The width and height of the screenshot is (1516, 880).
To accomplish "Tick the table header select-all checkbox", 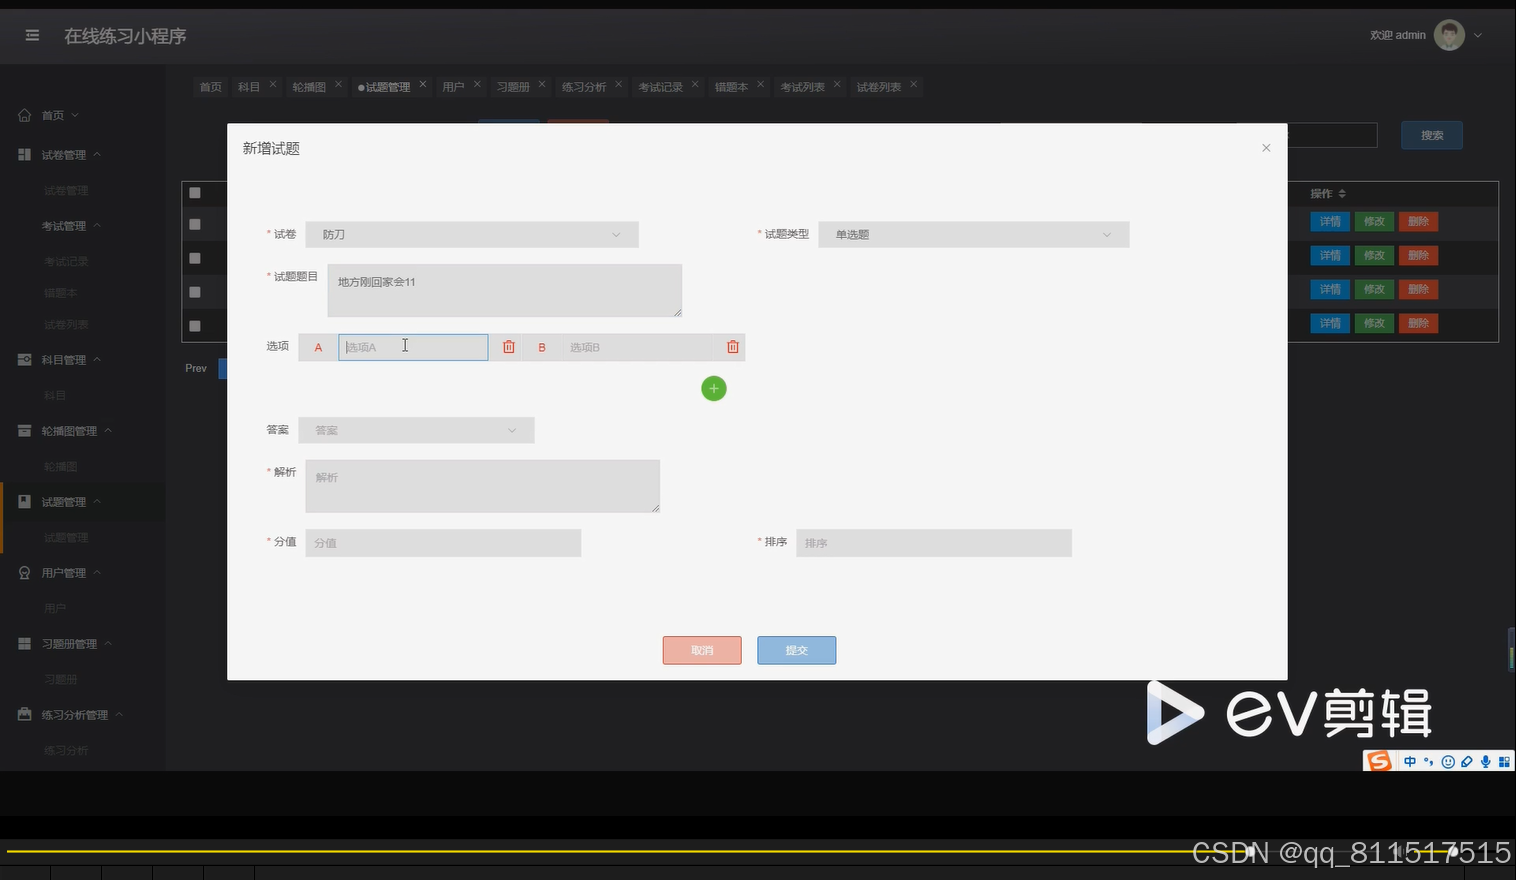I will [195, 193].
